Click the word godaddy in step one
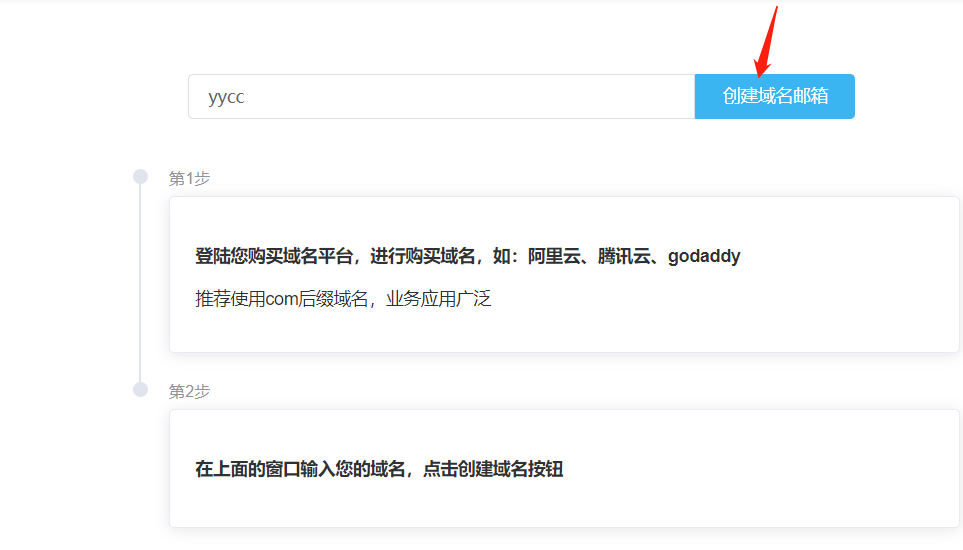Image resolution: width=963 pixels, height=550 pixels. coord(704,256)
